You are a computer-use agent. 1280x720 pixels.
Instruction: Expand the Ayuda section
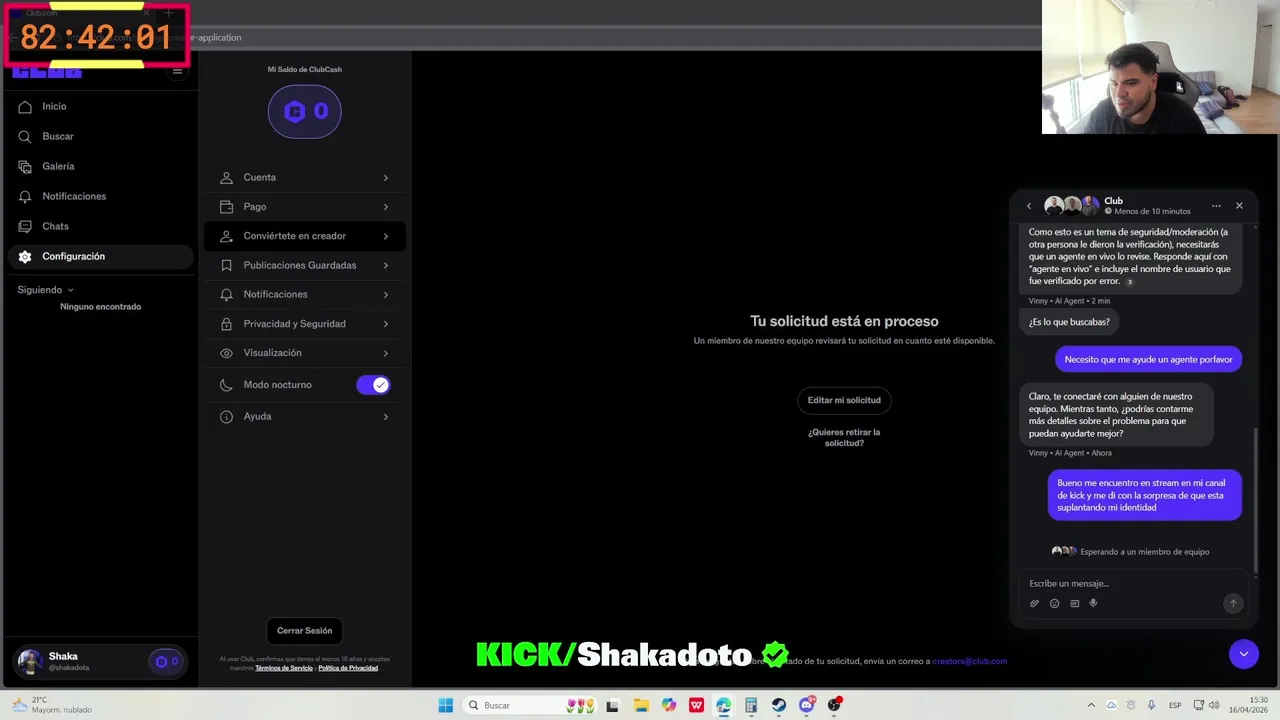(305, 416)
